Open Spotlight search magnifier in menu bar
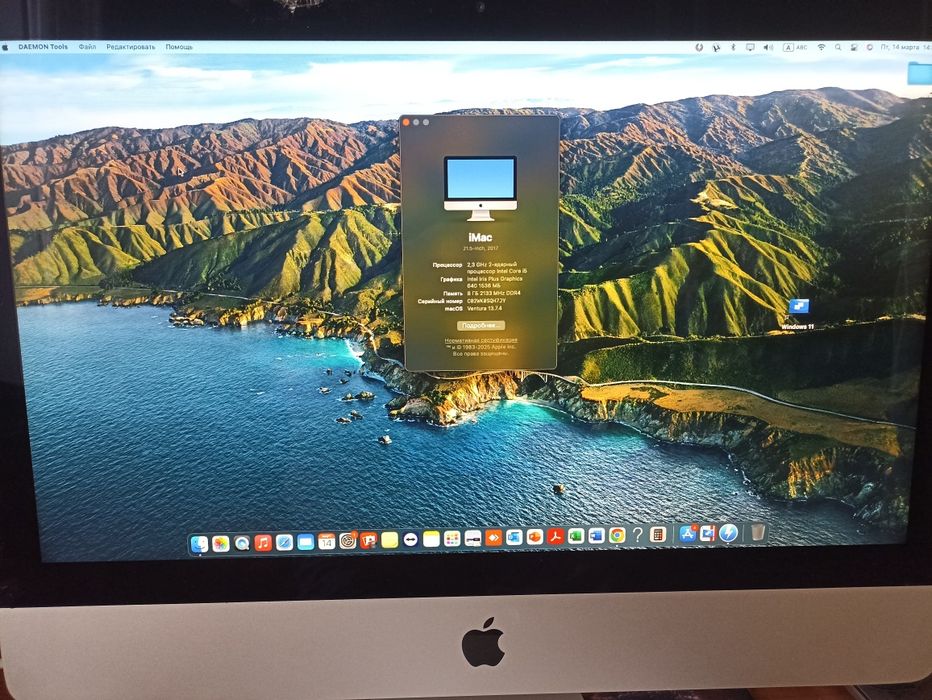Screen dimensions: 932x700 (x=837, y=47)
